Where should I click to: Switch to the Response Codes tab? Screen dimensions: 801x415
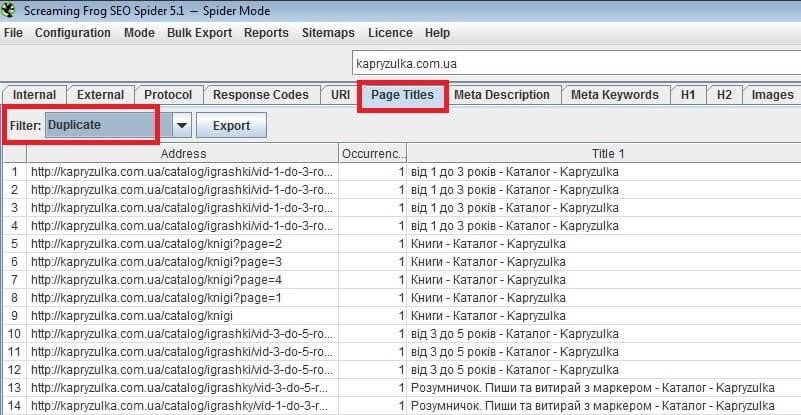tap(261, 95)
